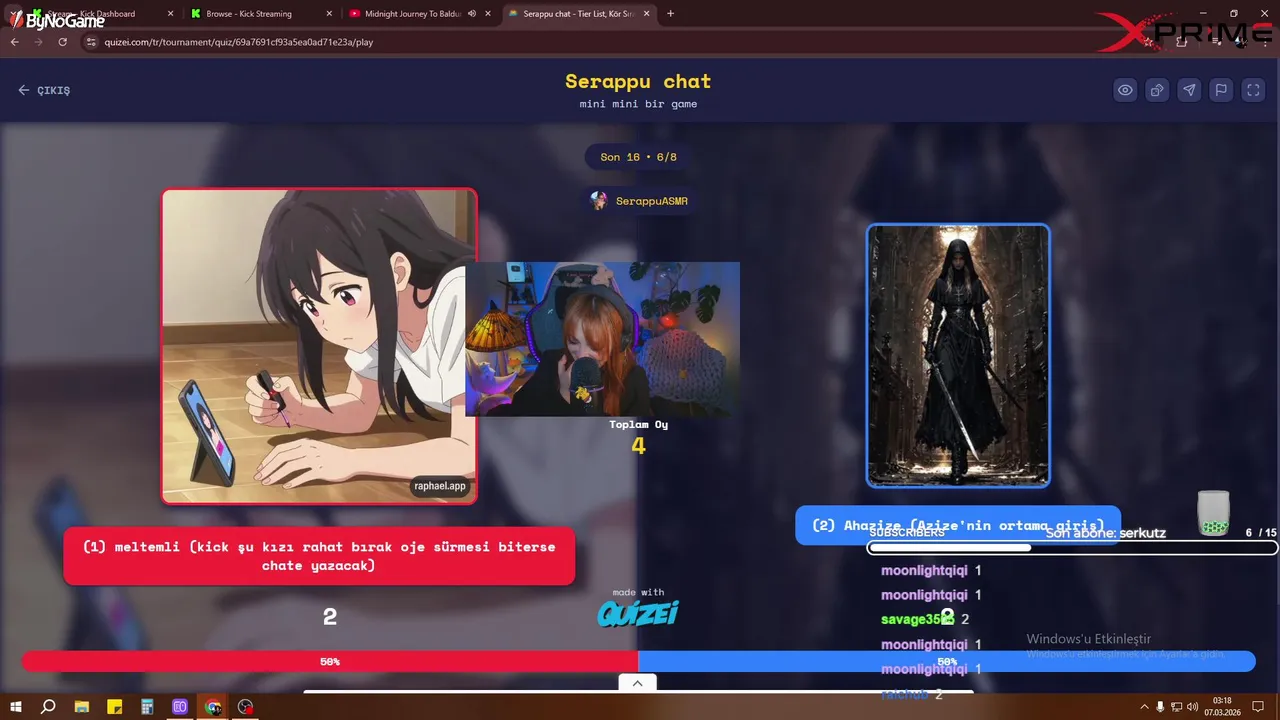The width and height of the screenshot is (1280, 720).
Task: Open the Windows Start menu
Action: pyautogui.click(x=16, y=707)
